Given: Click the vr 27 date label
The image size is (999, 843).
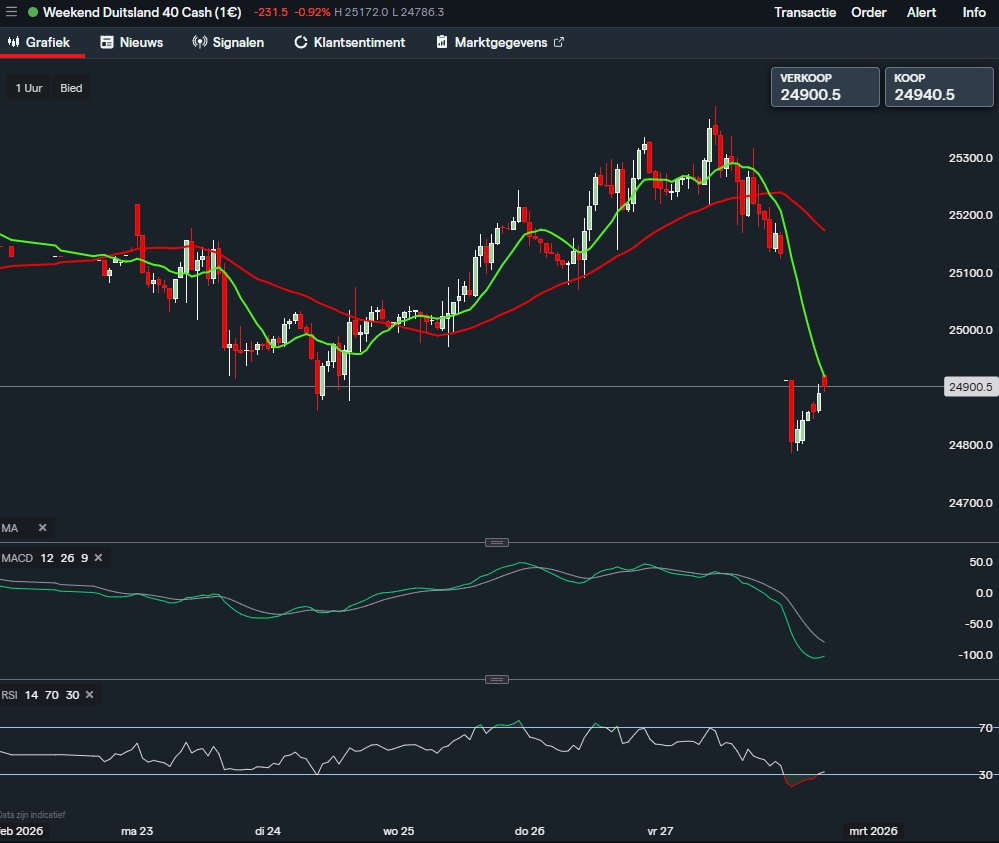Looking at the screenshot, I should [x=660, y=831].
